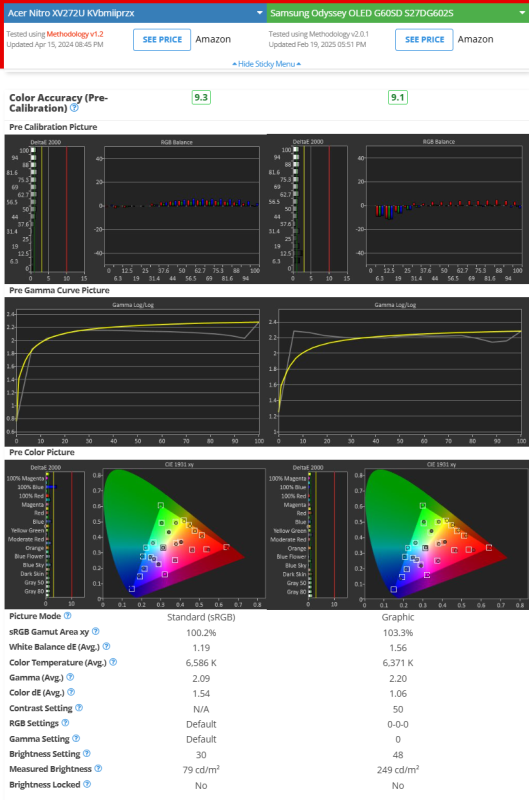Viewport: 529px width, 800px height.
Task: Click the Samsung 9.1 score badge
Action: pyautogui.click(x=397, y=97)
